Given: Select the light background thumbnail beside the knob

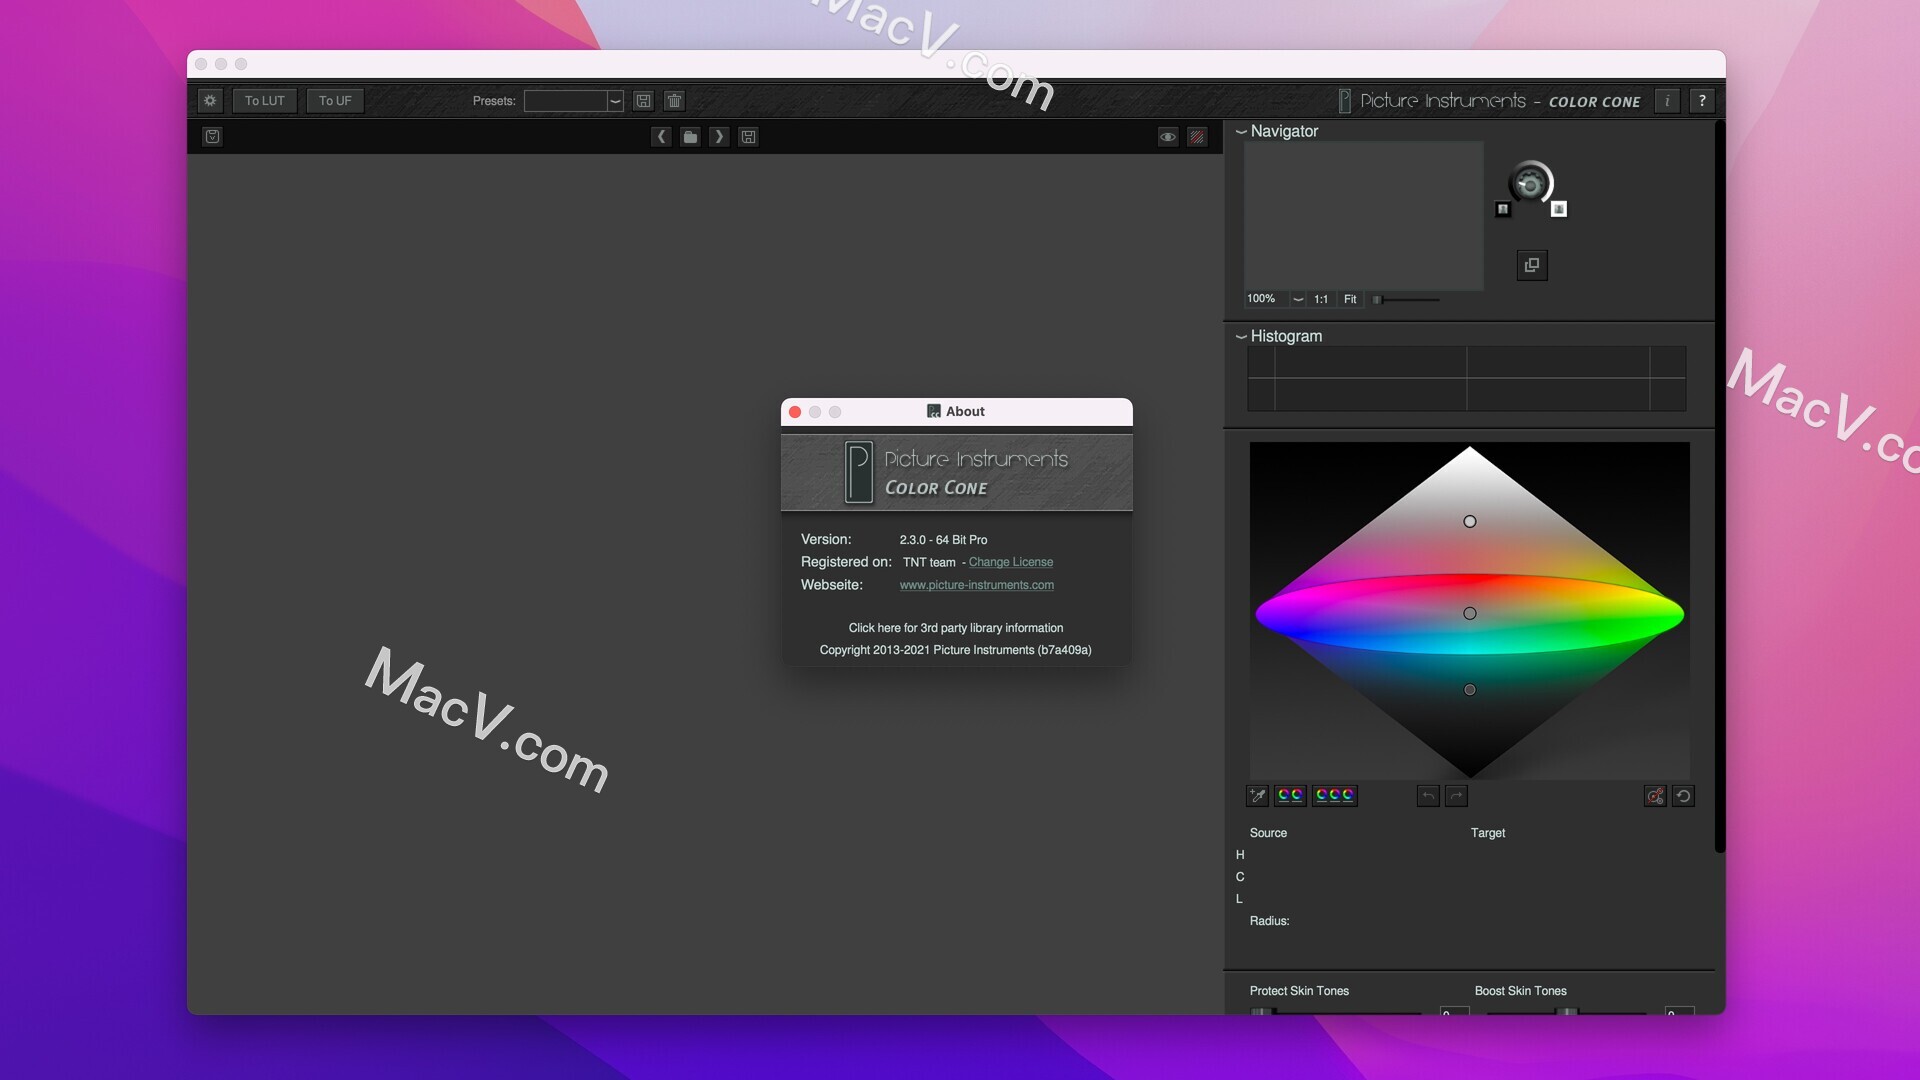Looking at the screenshot, I should pyautogui.click(x=1559, y=209).
